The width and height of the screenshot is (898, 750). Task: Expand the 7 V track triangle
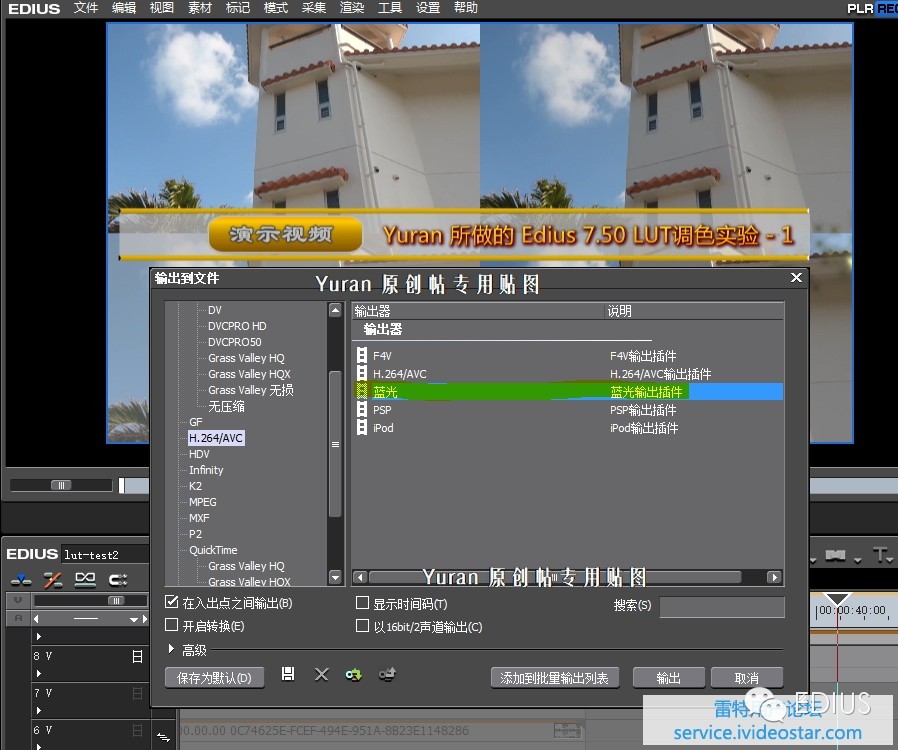point(39,711)
